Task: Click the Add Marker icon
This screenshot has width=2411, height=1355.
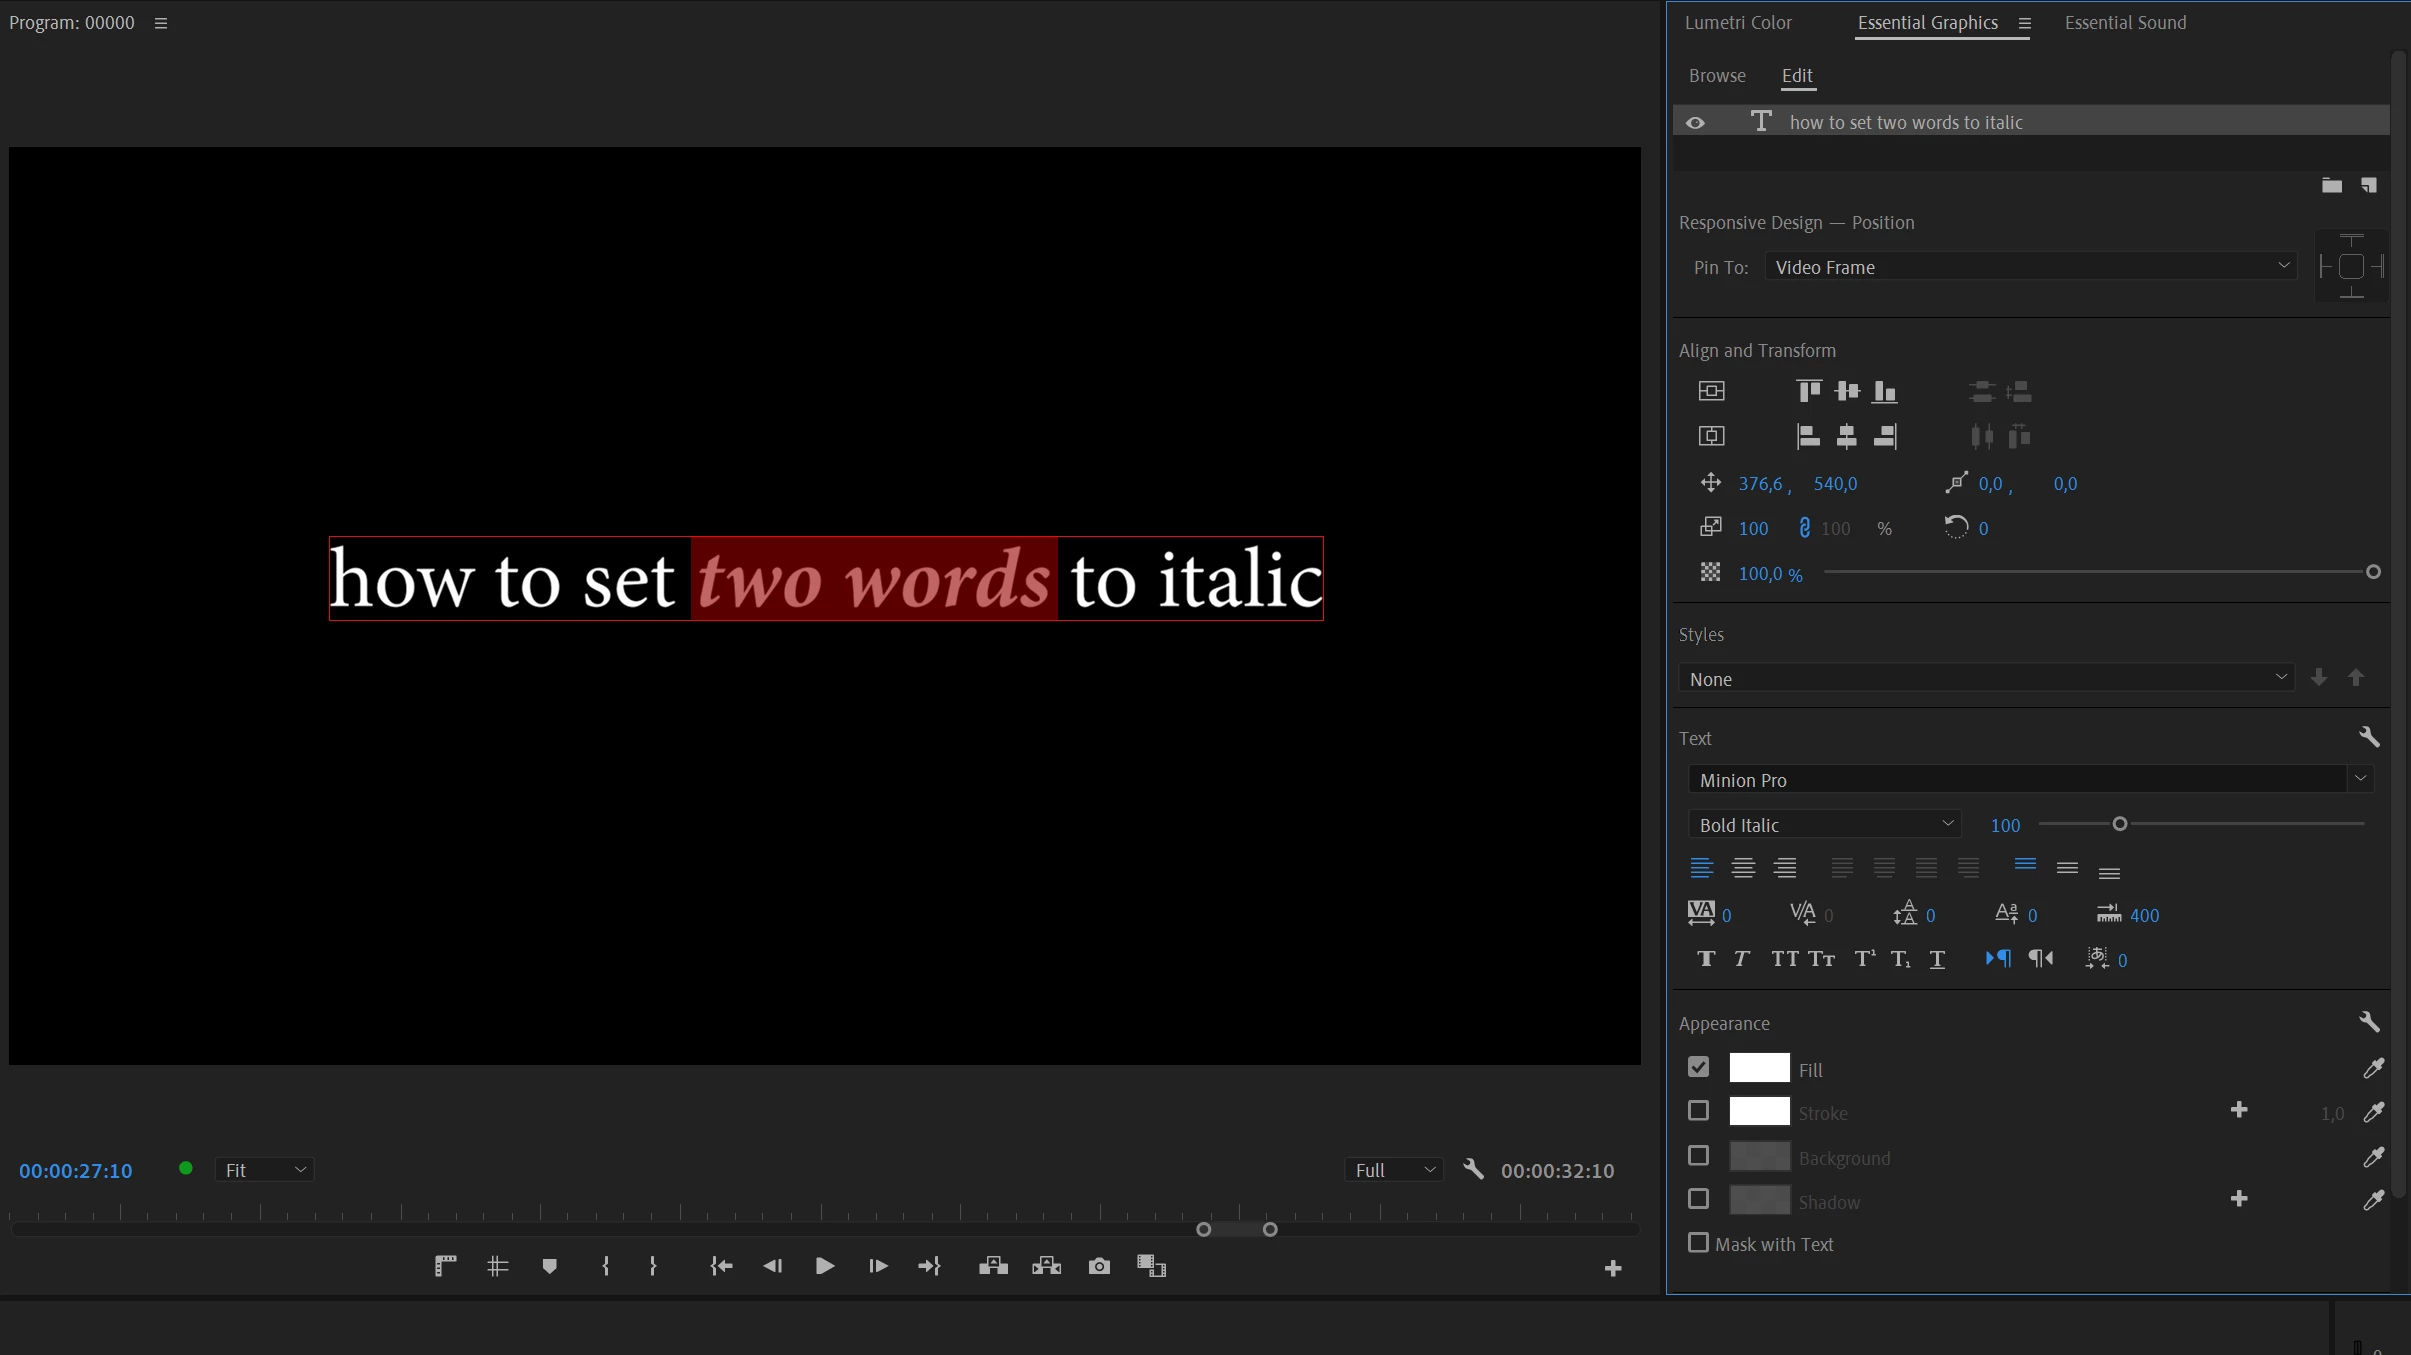Action: coord(549,1267)
